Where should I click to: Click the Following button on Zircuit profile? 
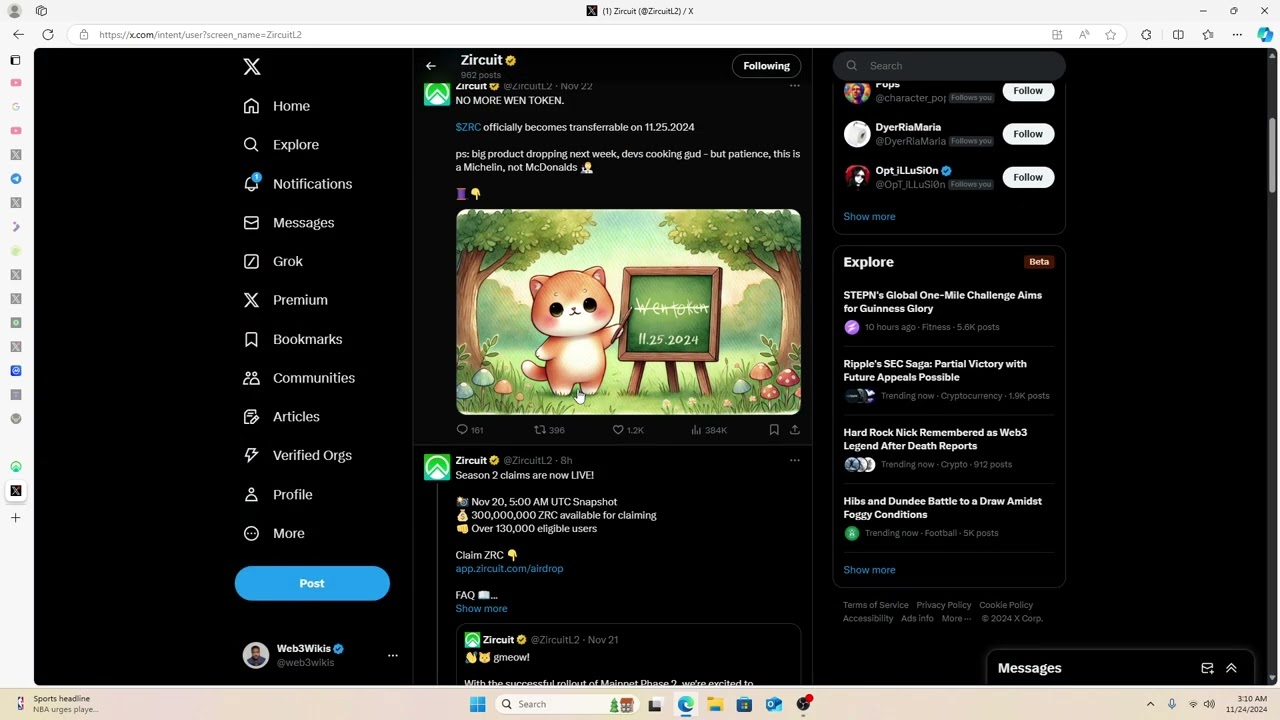tap(766, 66)
